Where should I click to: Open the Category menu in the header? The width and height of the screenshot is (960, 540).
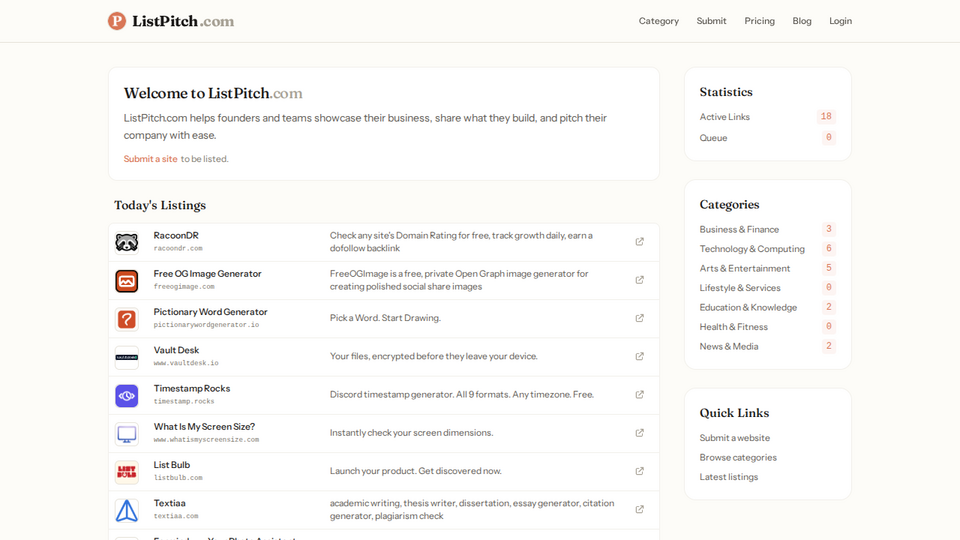[x=659, y=21]
